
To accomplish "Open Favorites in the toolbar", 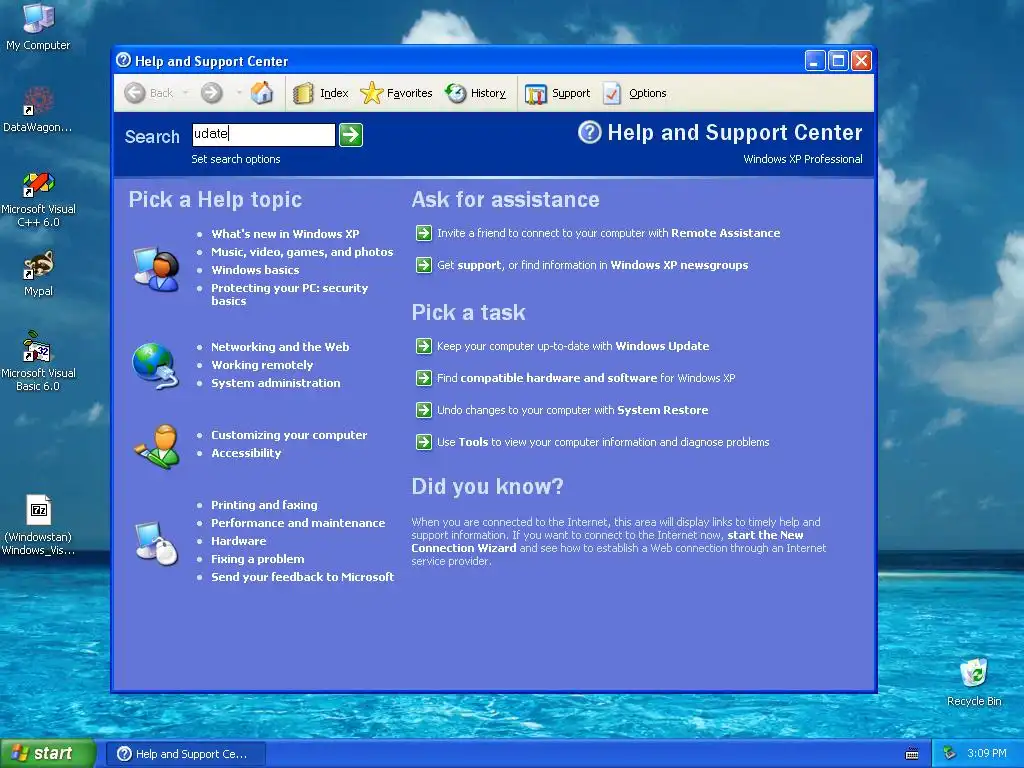I will pyautogui.click(x=396, y=93).
